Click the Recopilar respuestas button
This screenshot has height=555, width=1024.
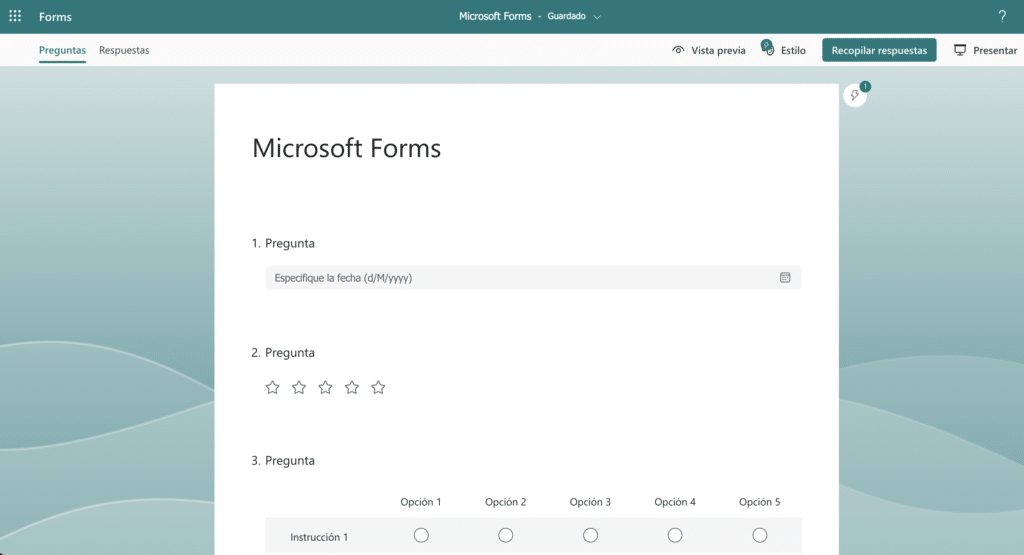coord(879,50)
